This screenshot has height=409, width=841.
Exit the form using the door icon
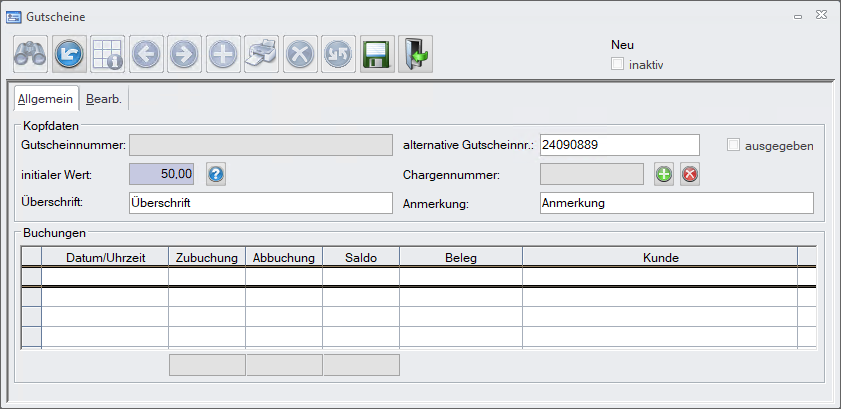(415, 54)
